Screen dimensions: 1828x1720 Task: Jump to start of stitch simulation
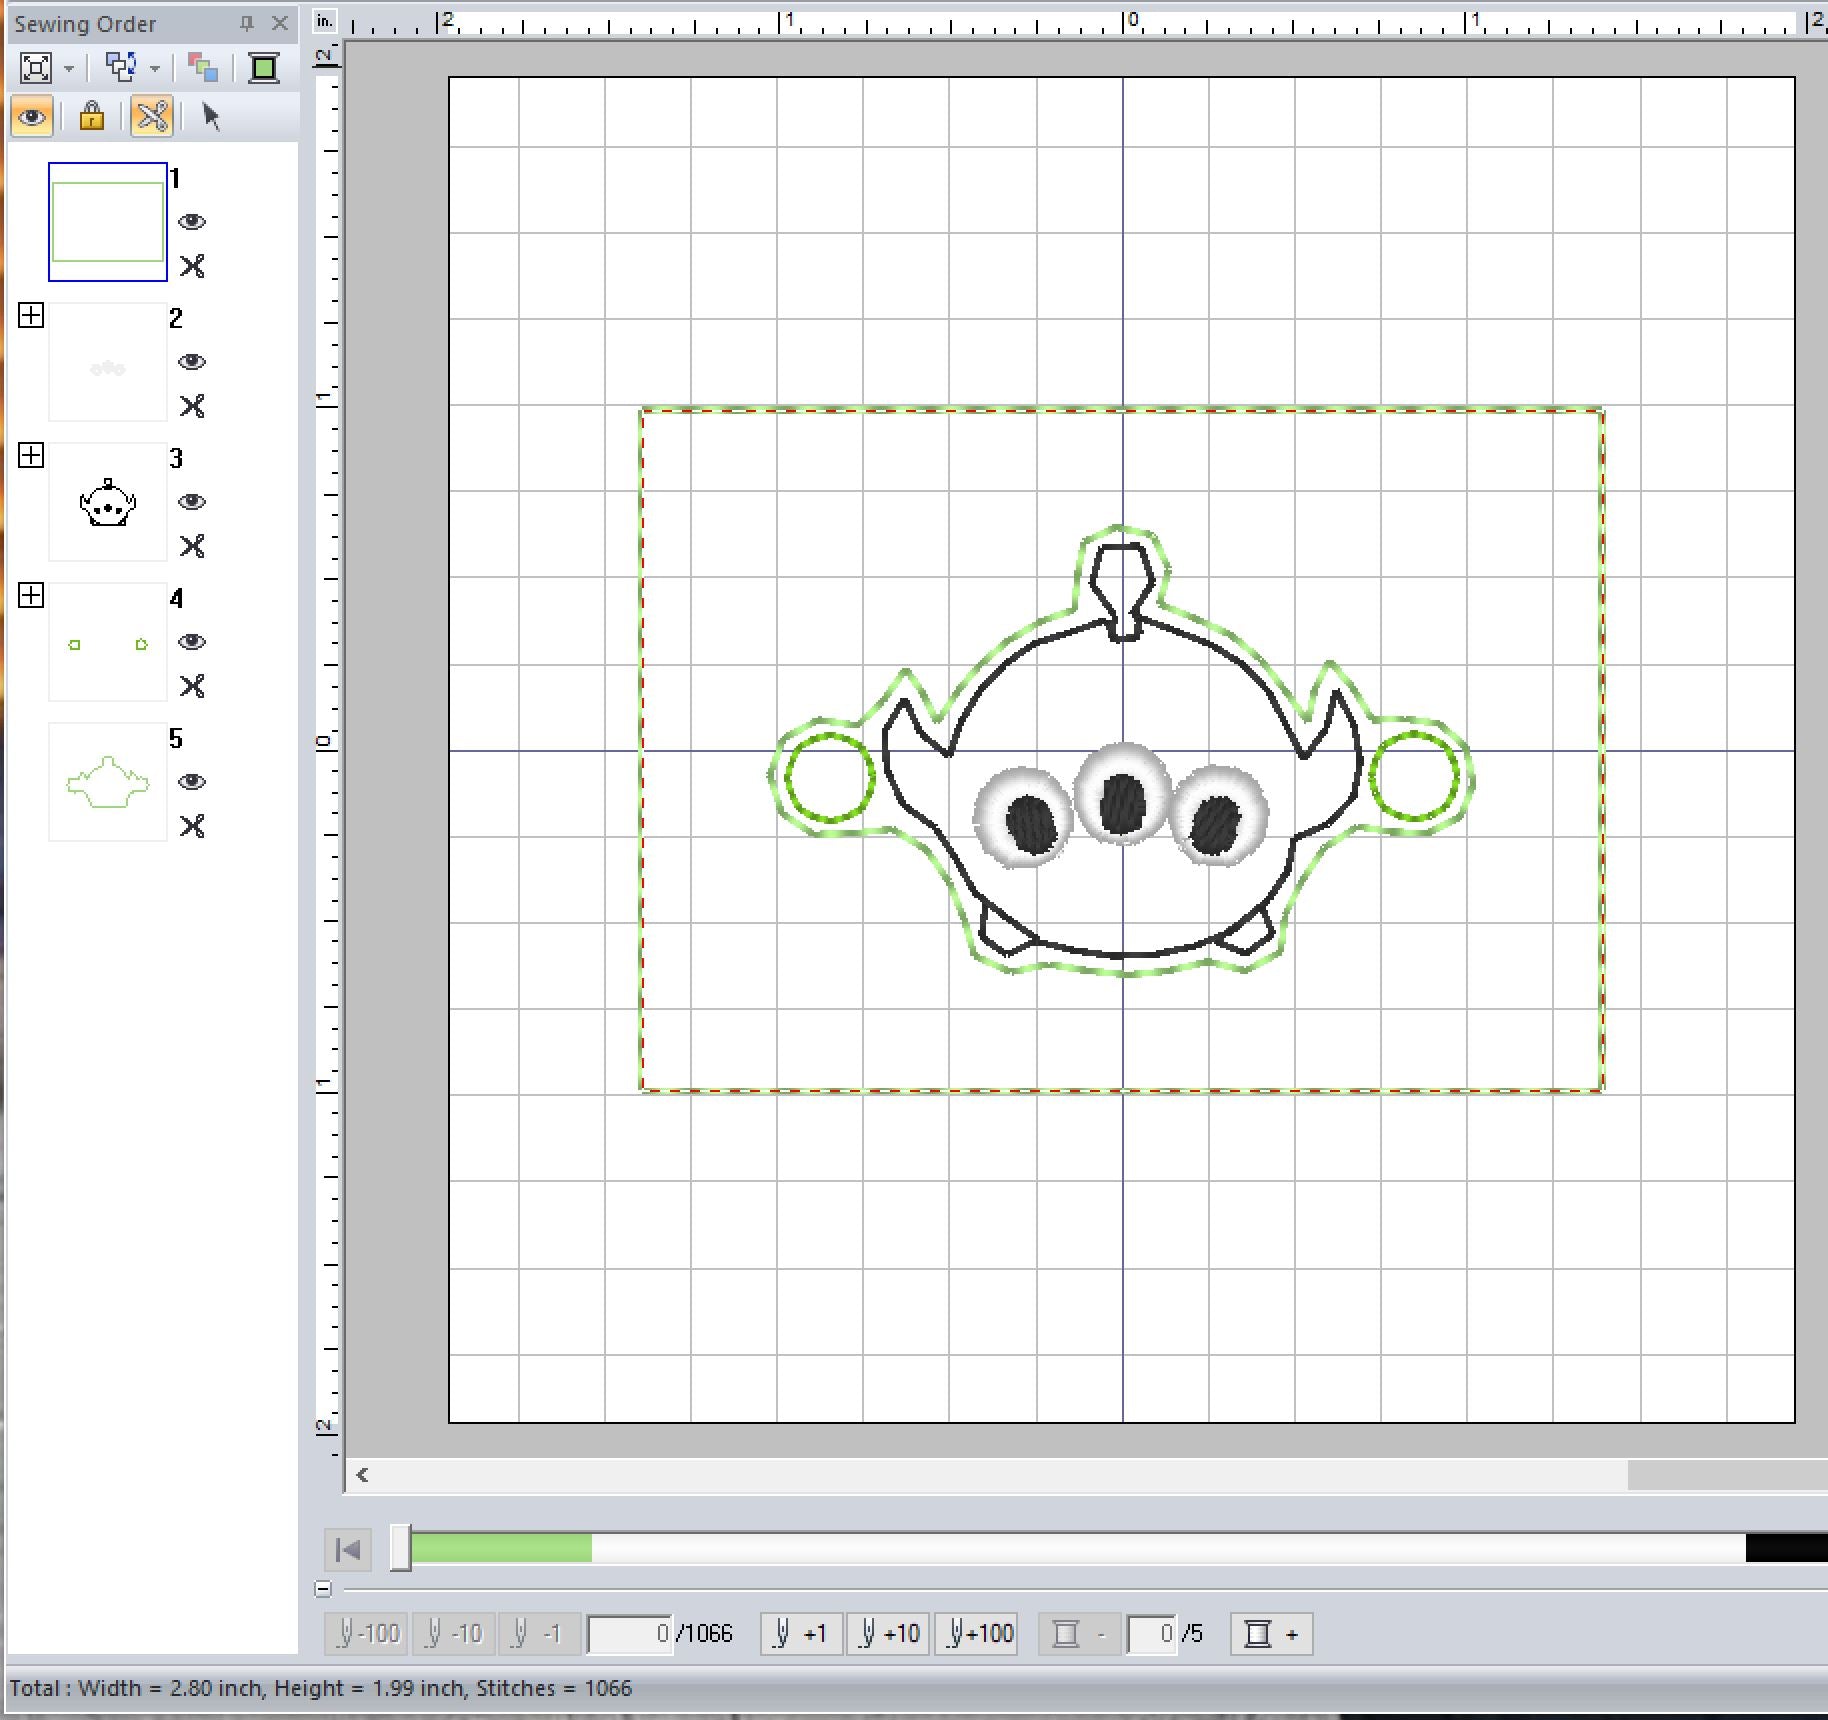(348, 1550)
